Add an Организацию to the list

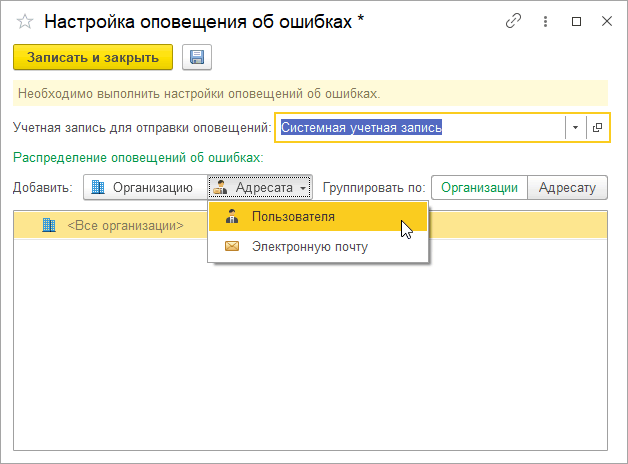[142, 187]
